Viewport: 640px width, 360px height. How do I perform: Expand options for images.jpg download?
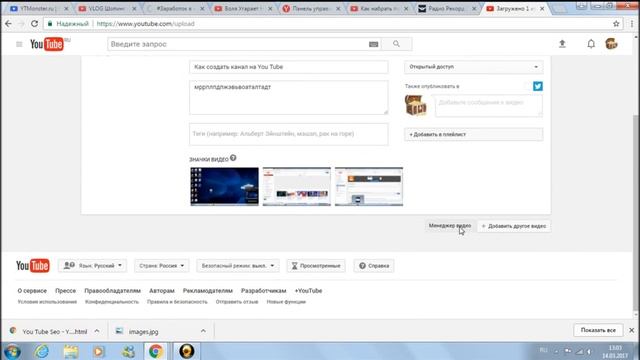pyautogui.click(x=203, y=331)
